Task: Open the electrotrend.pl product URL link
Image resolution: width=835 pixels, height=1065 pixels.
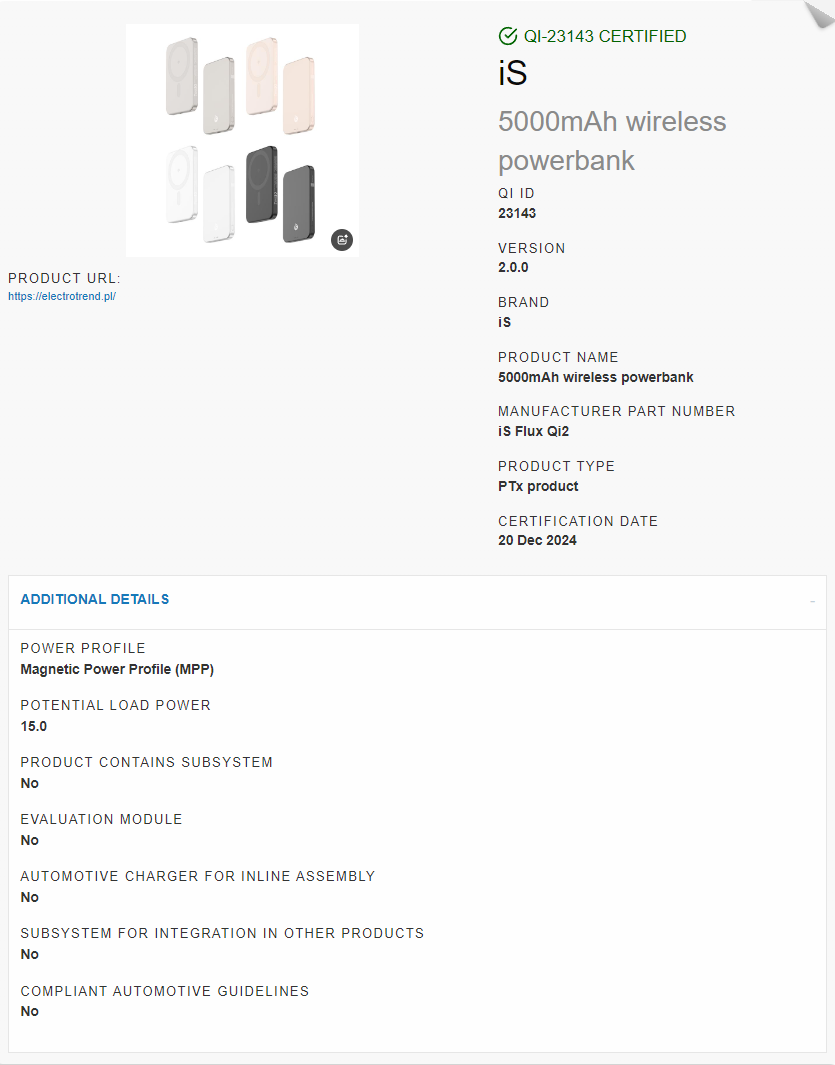Action: (62, 296)
